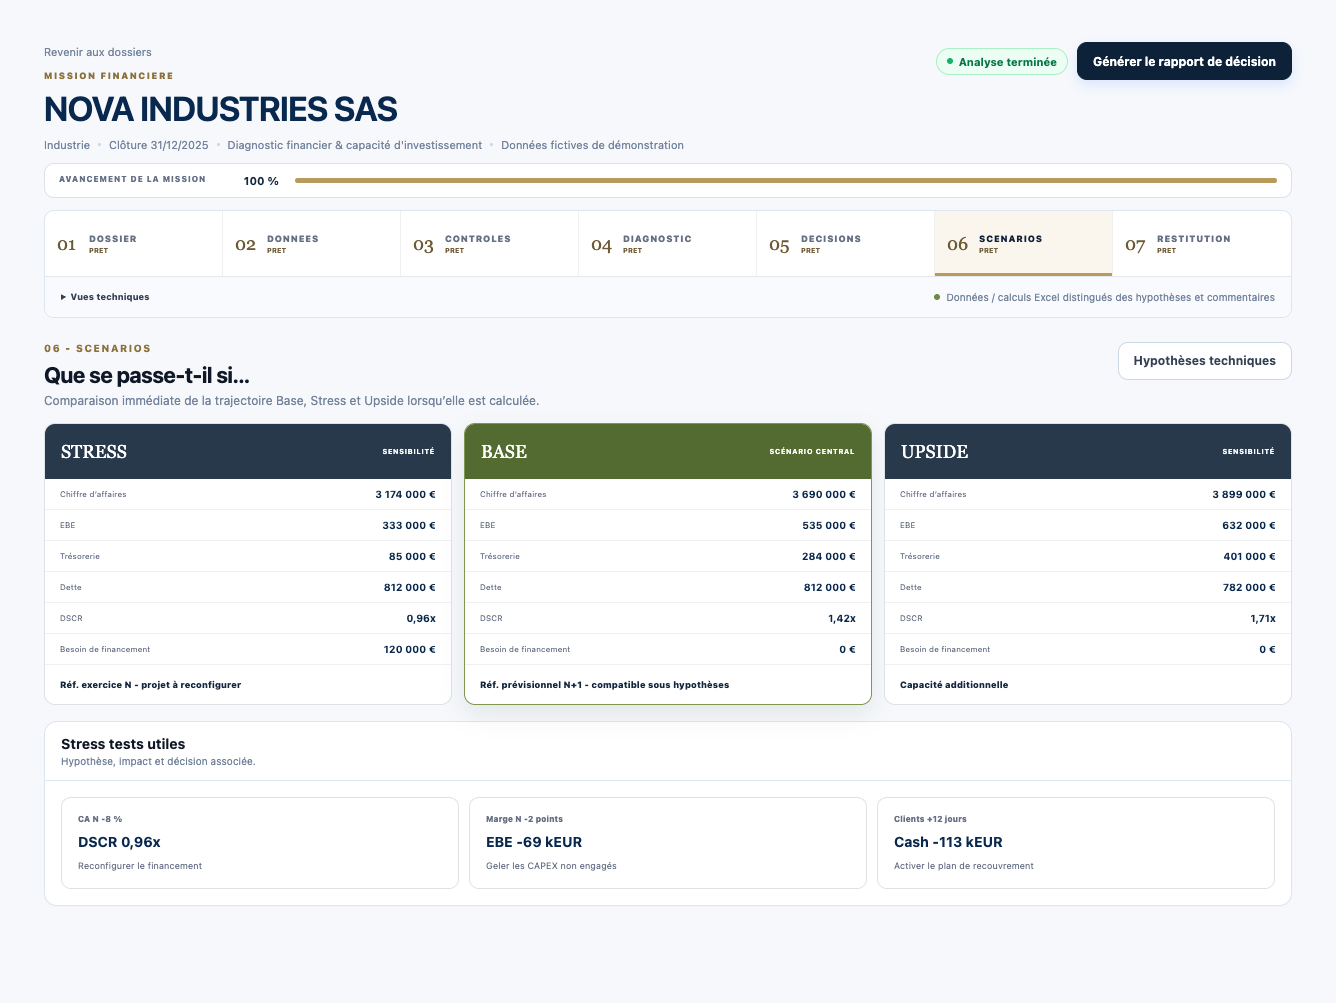Image resolution: width=1336 pixels, height=1003 pixels.
Task: Click Base DSCR value 1,42x
Action: pos(842,618)
